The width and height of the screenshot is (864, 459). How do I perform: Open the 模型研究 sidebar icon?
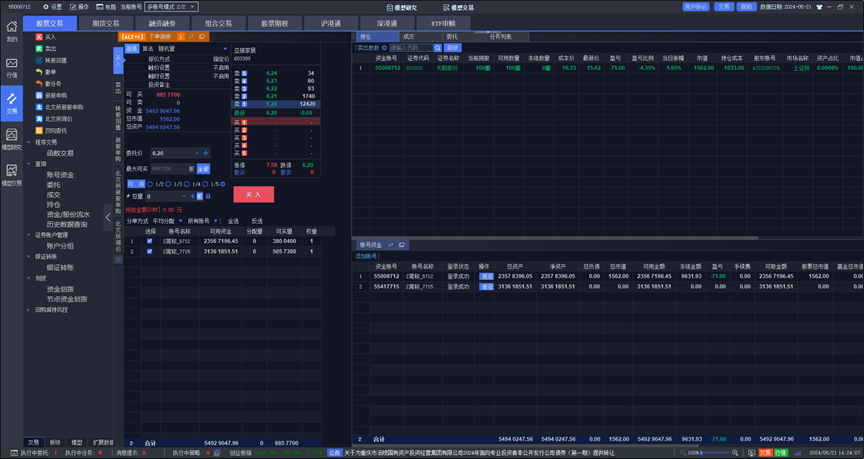(x=12, y=134)
